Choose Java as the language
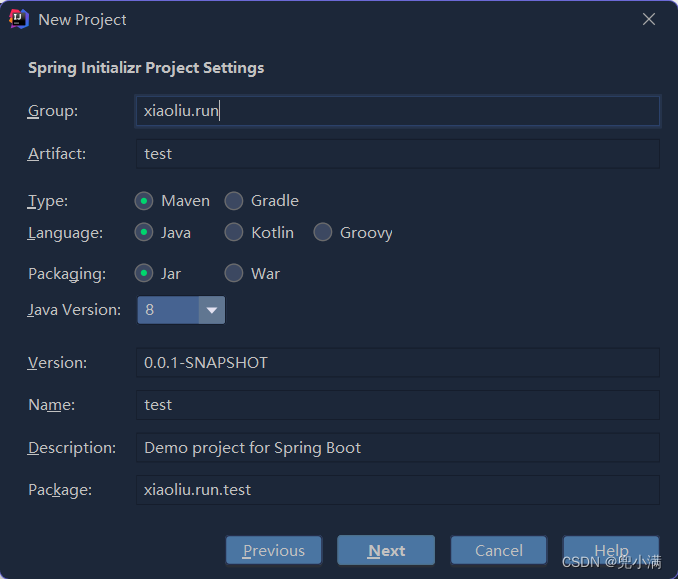This screenshot has width=678, height=579. pos(144,233)
